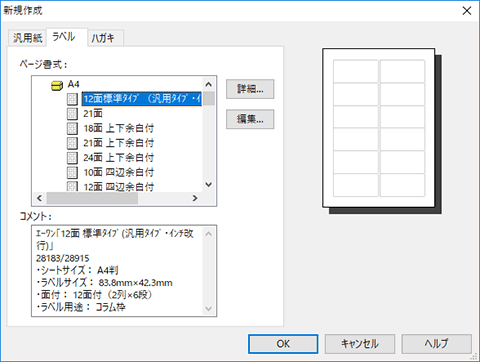Image resolution: width=480 pixels, height=362 pixels.
Task: Open the ハガキ tab
Action: click(105, 38)
